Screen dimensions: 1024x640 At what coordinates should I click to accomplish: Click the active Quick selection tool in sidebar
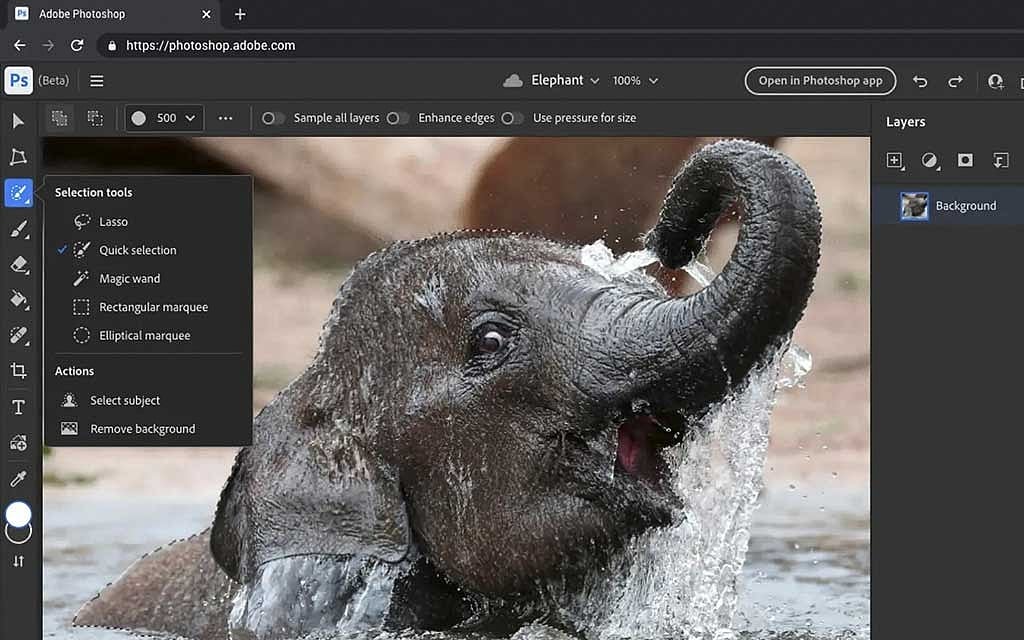pos(18,193)
